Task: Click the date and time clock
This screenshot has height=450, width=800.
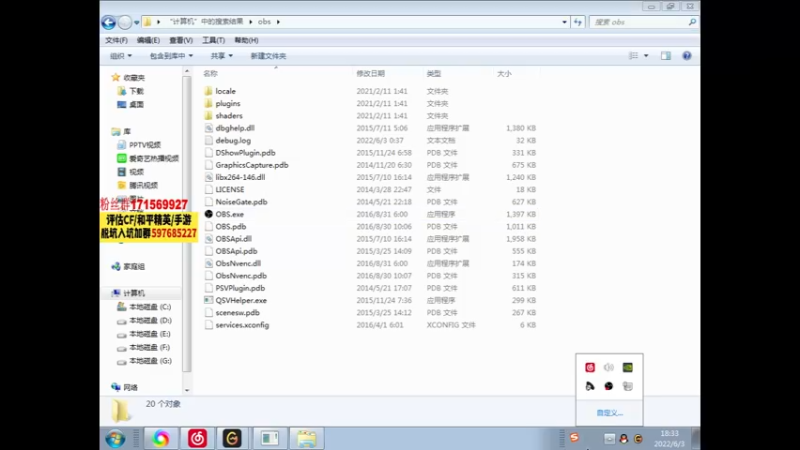Action: pyautogui.click(x=669, y=439)
